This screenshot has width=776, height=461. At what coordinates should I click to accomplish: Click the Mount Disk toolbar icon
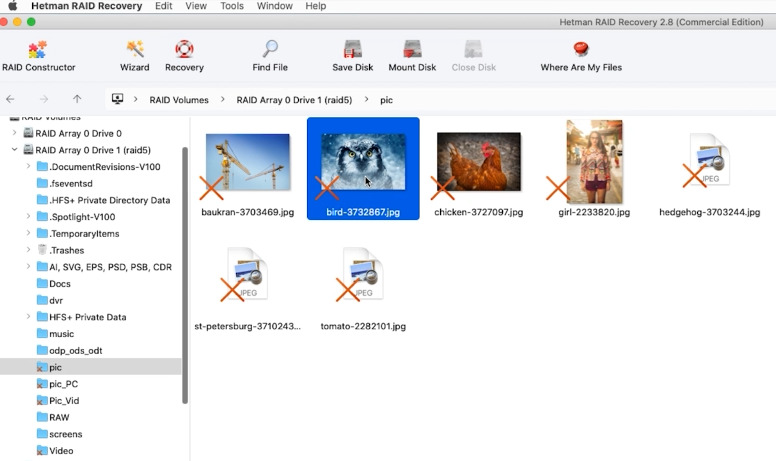click(x=412, y=49)
